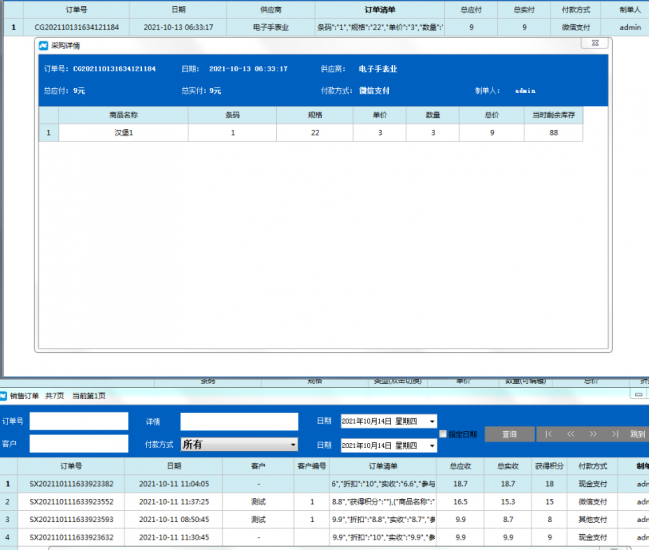Click the 跳到 jump button
Viewport: 649px width, 550px height.
click(x=637, y=435)
